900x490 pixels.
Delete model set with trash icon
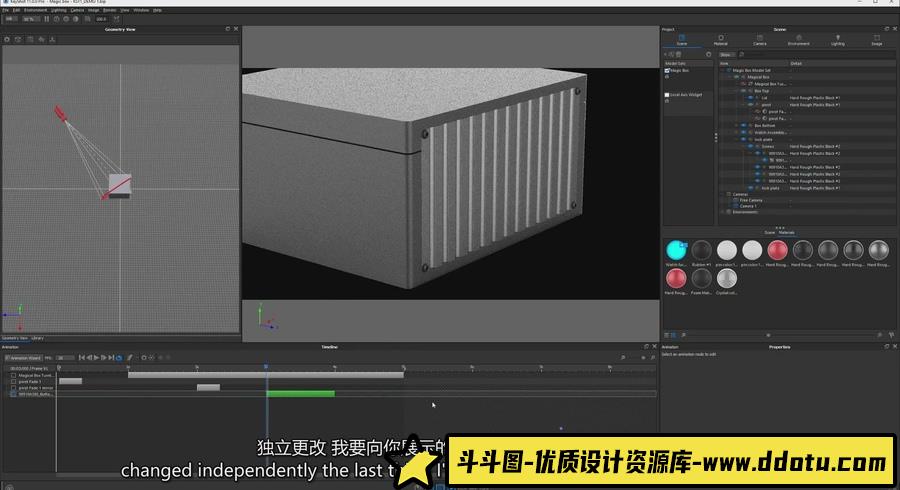[678, 55]
